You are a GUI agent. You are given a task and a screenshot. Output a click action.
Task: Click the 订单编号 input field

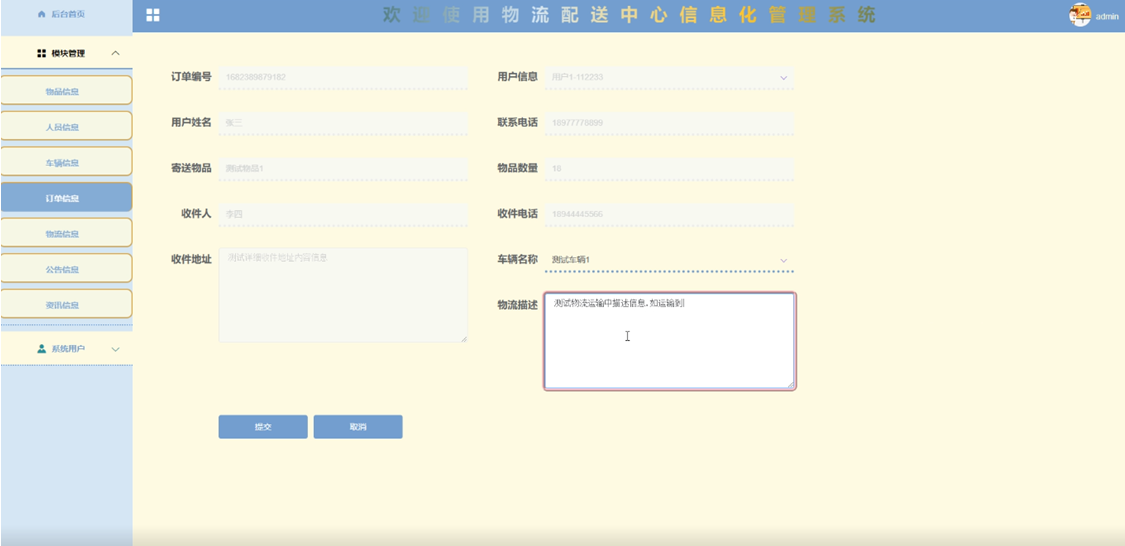click(343, 77)
